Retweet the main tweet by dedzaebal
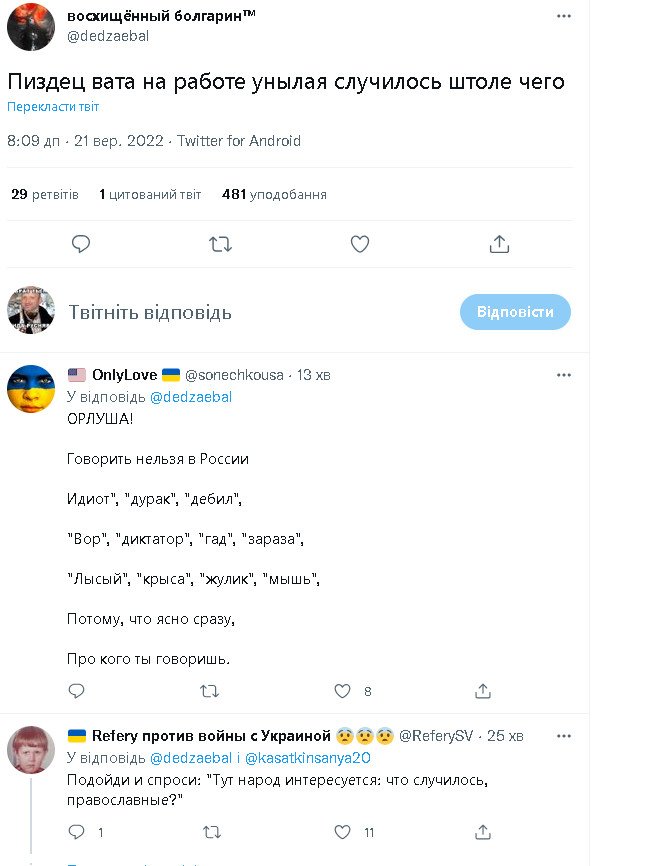The height and width of the screenshot is (866, 650). tap(220, 244)
